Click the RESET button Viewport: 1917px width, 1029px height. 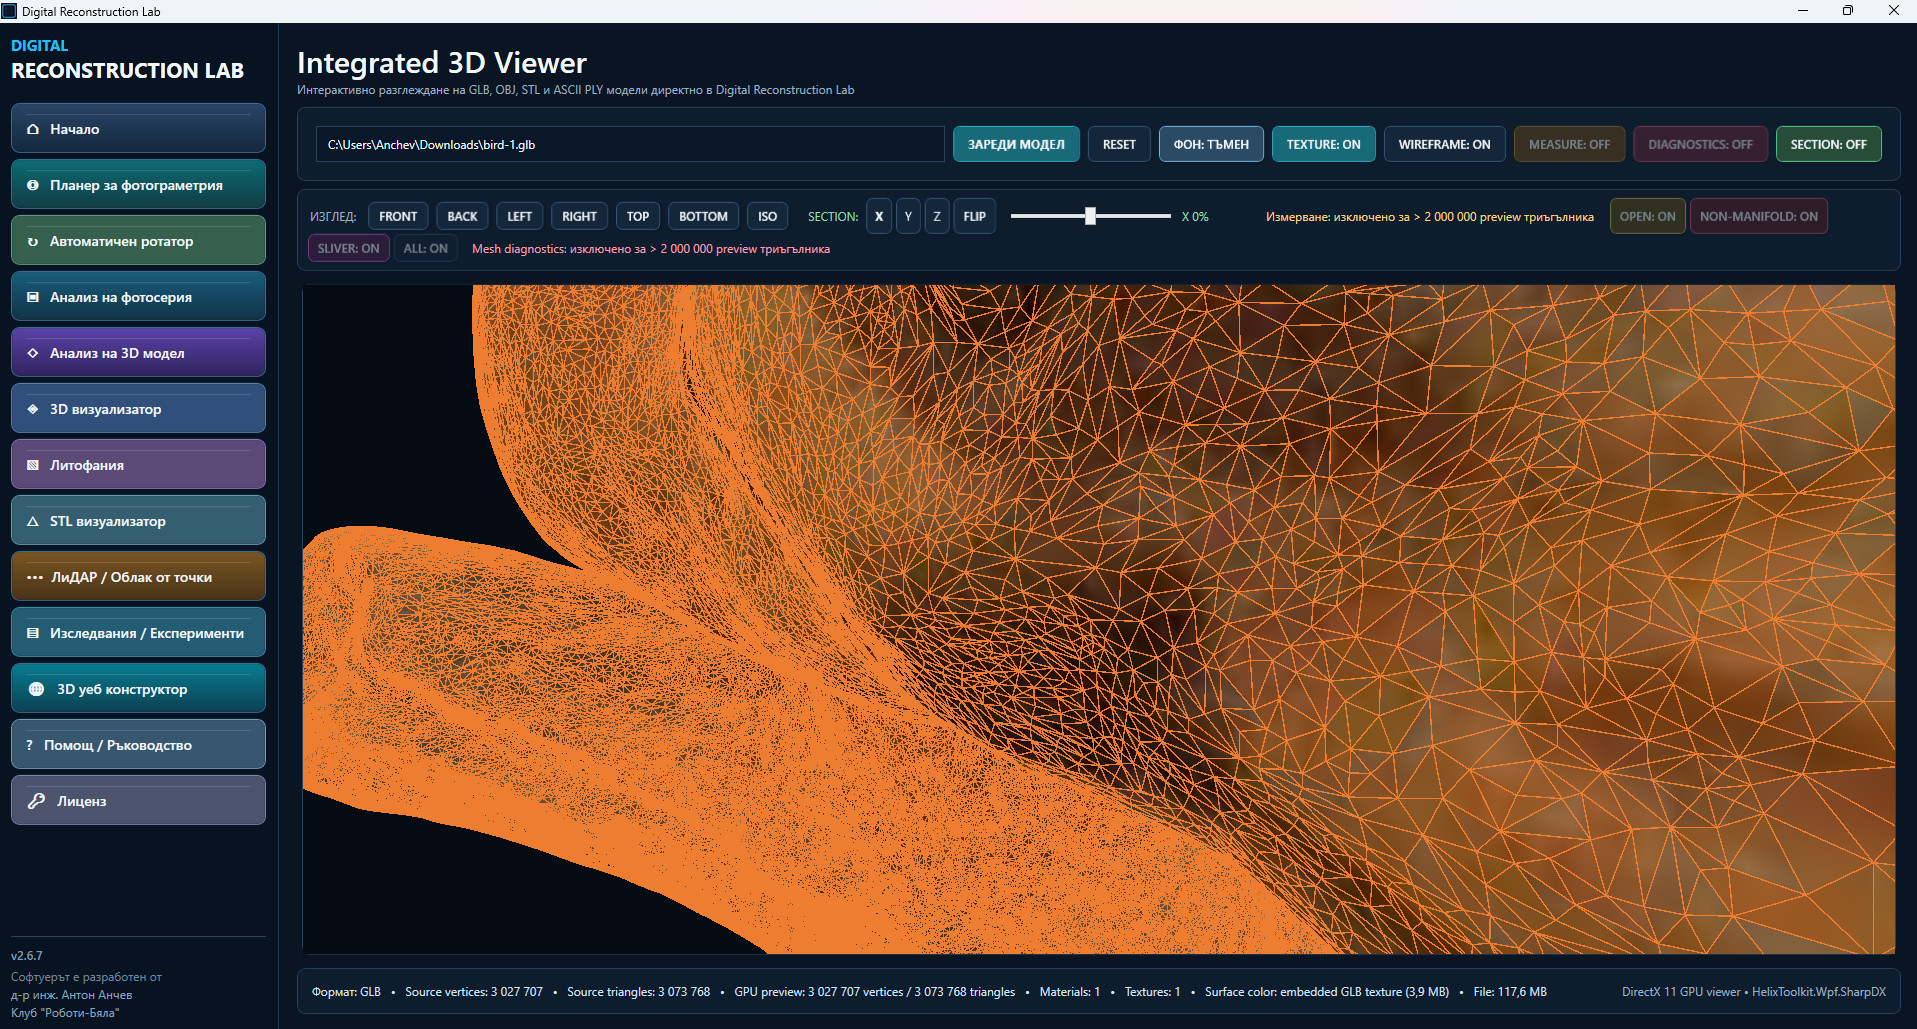1119,144
